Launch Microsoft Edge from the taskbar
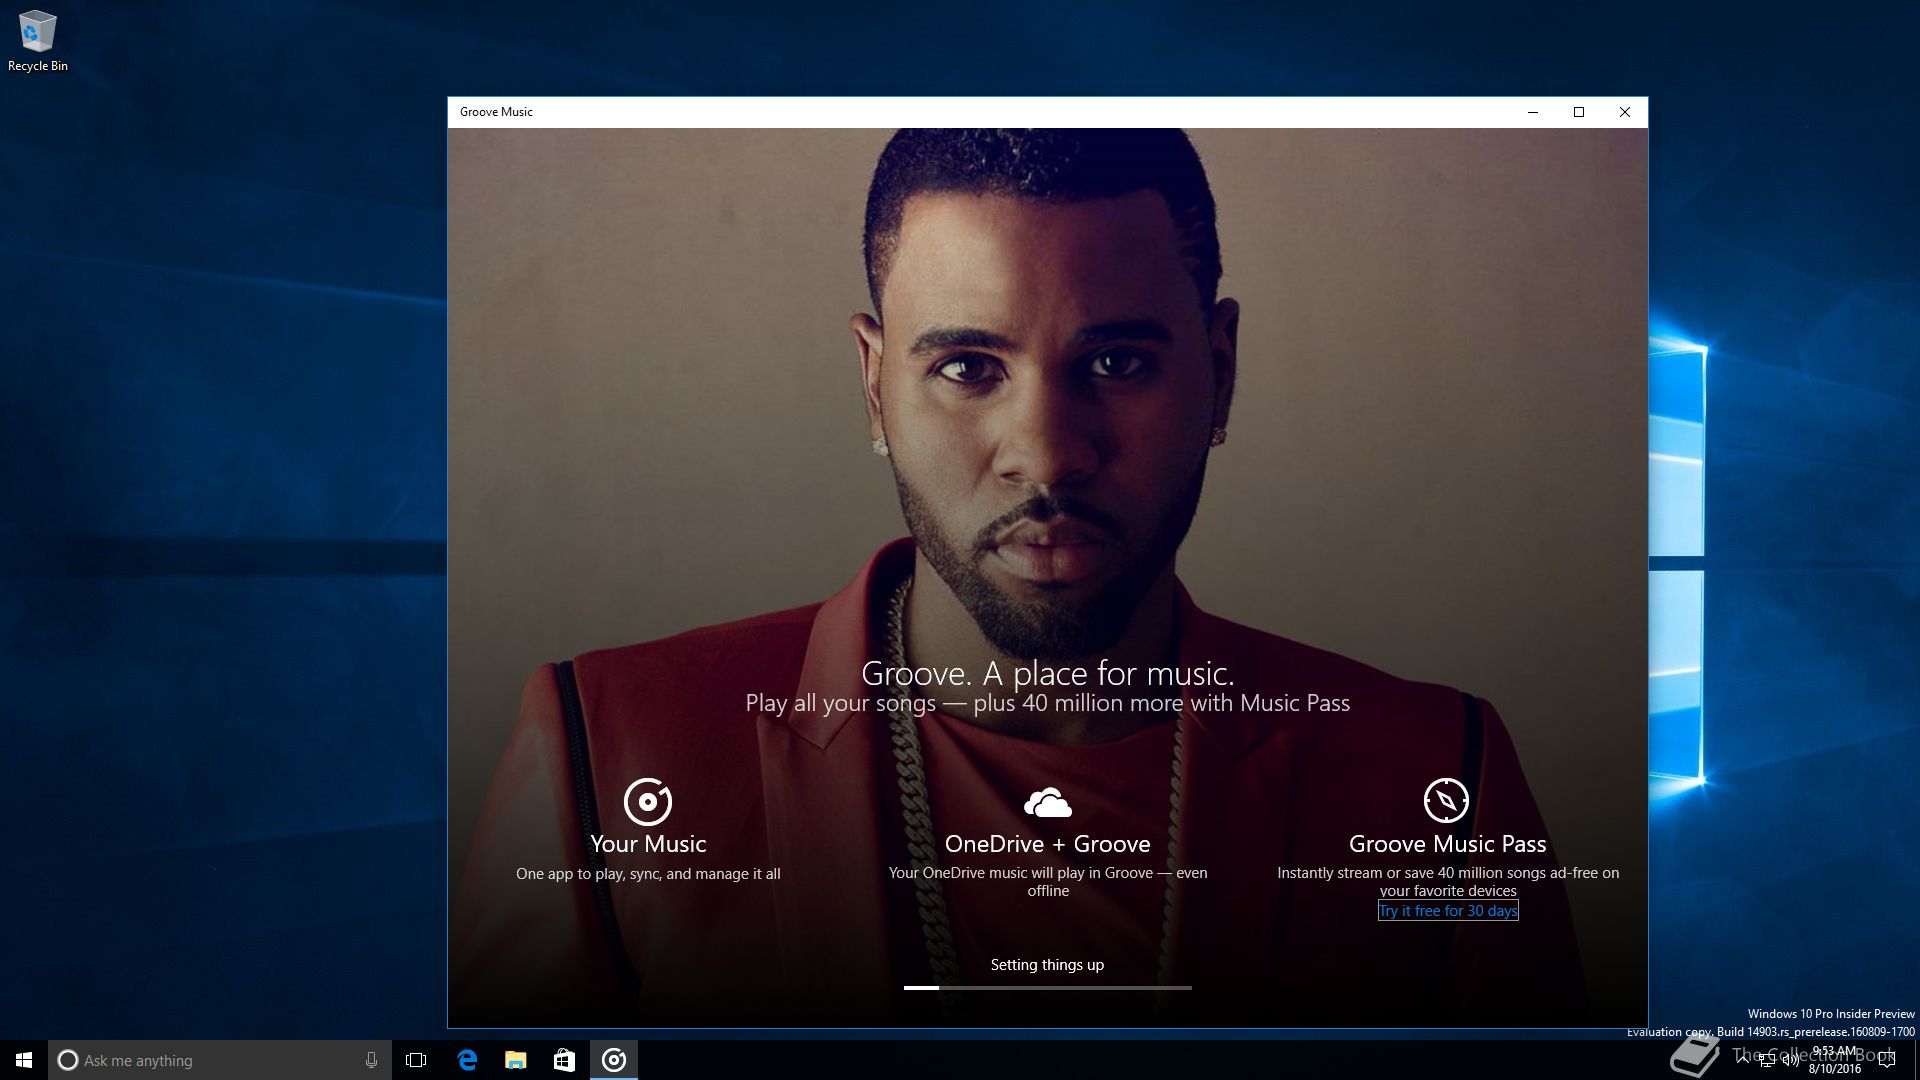The image size is (1920, 1080). [467, 1060]
